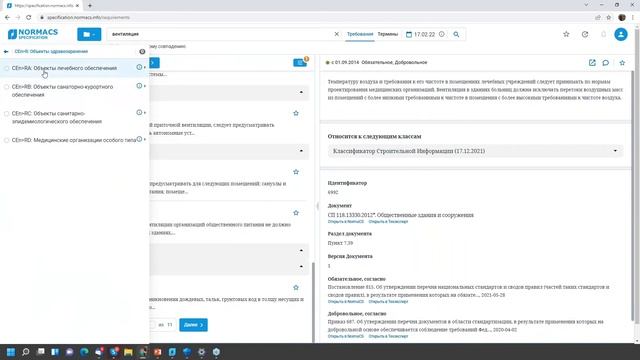Show info for CEn>RB item

[x=139, y=86]
